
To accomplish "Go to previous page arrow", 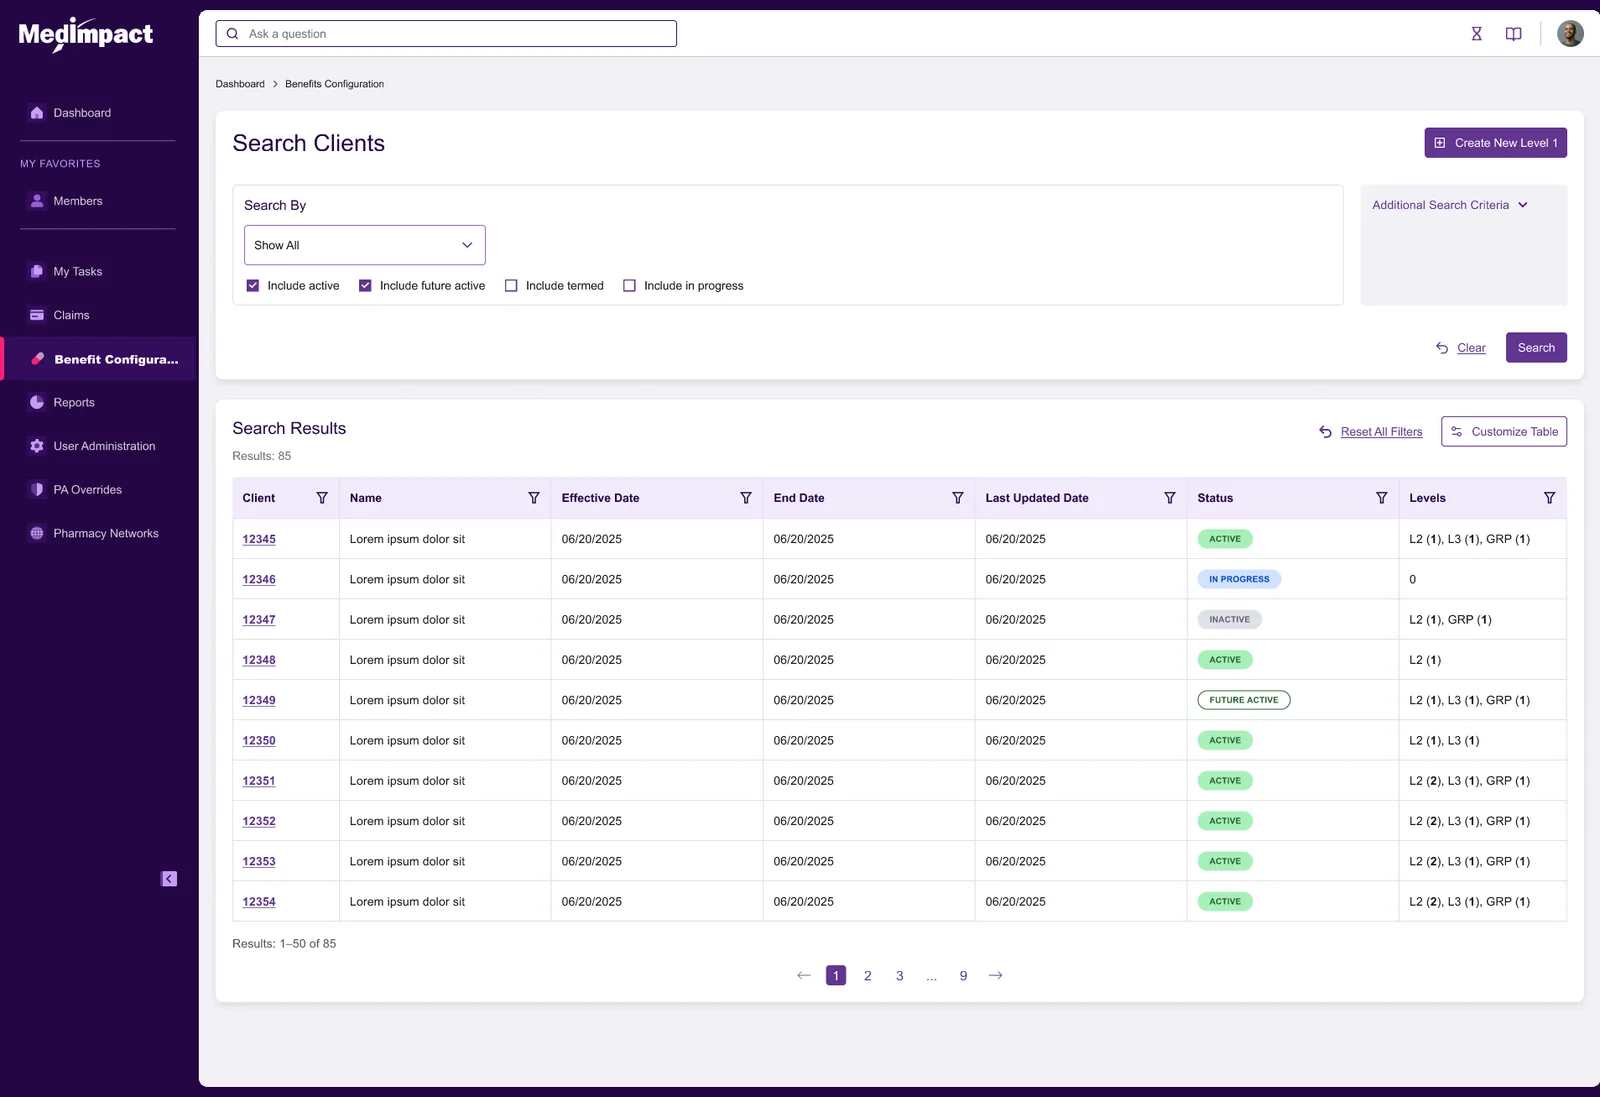I will point(804,976).
